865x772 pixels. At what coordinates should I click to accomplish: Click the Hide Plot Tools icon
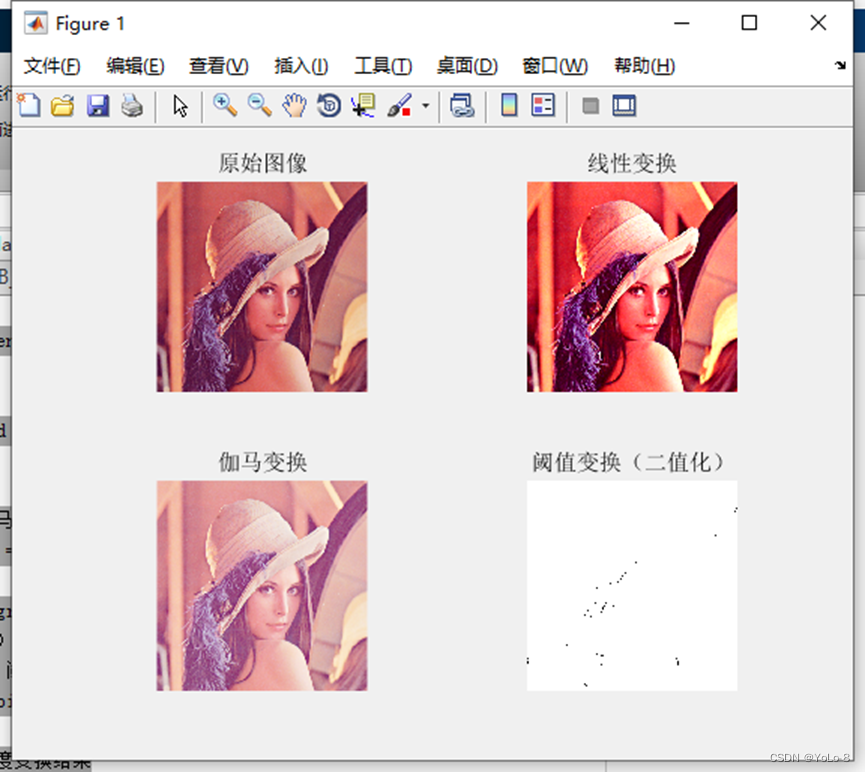590,105
